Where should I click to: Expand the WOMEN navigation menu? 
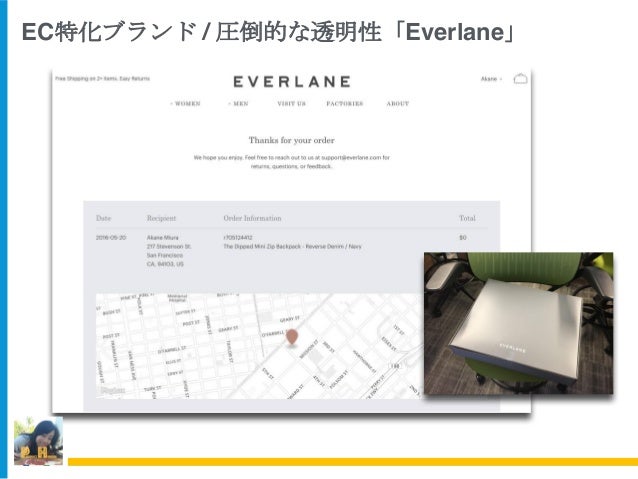tap(186, 104)
